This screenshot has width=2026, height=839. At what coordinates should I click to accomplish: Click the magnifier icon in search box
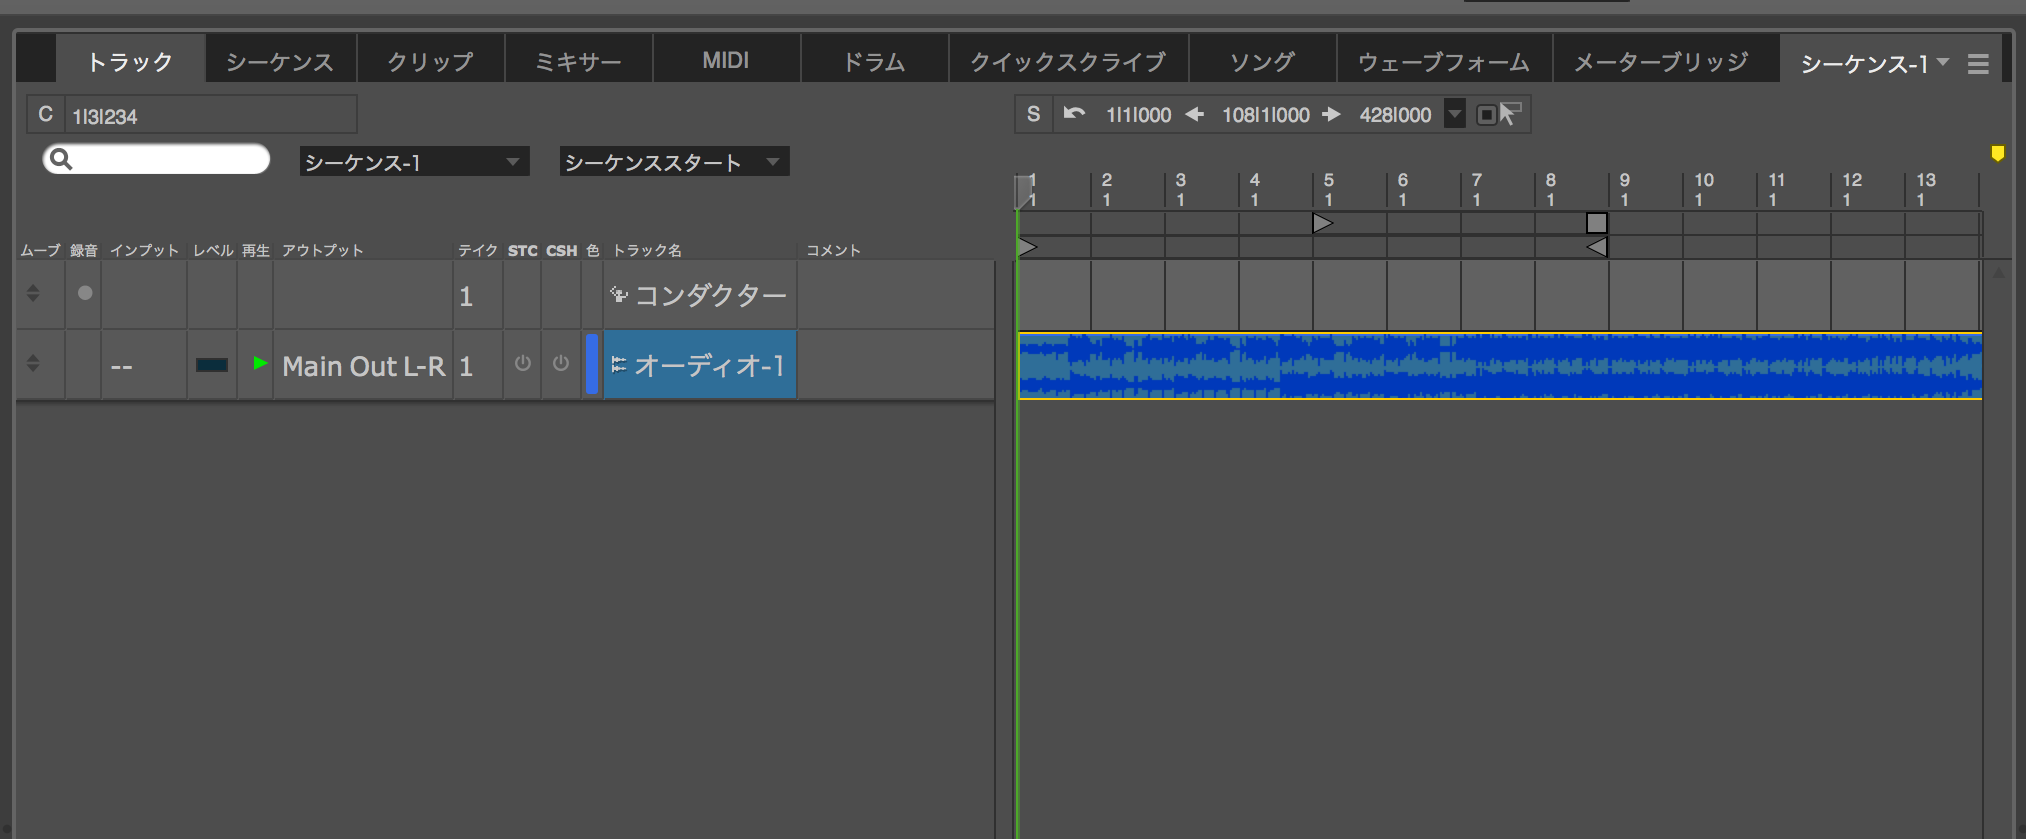(61, 159)
